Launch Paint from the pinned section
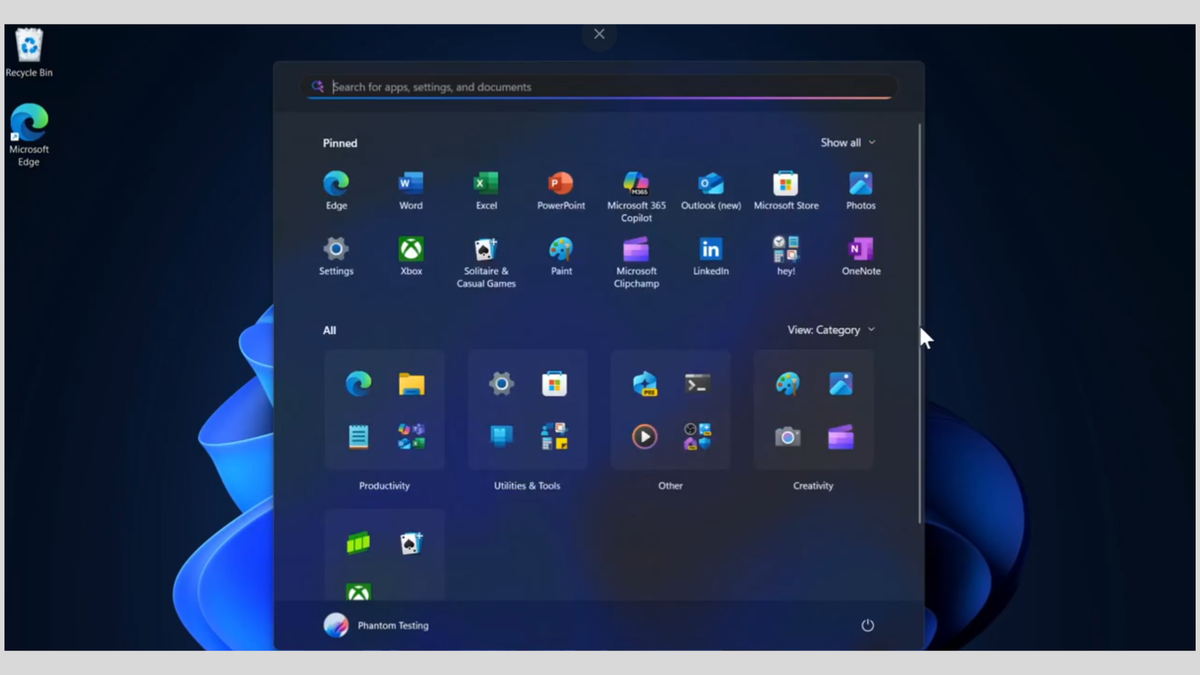The height and width of the screenshot is (675, 1200). [x=560, y=251]
